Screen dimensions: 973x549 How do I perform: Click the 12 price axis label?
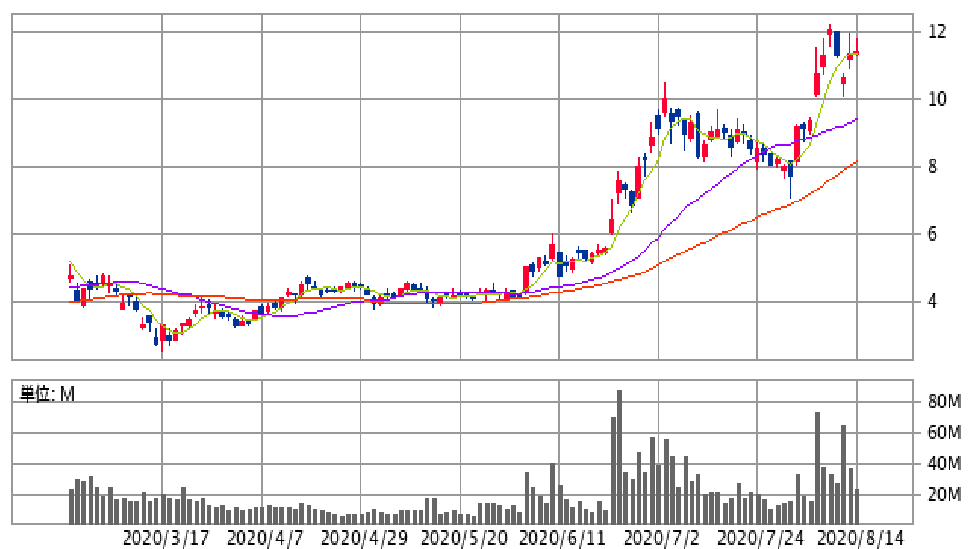937,32
